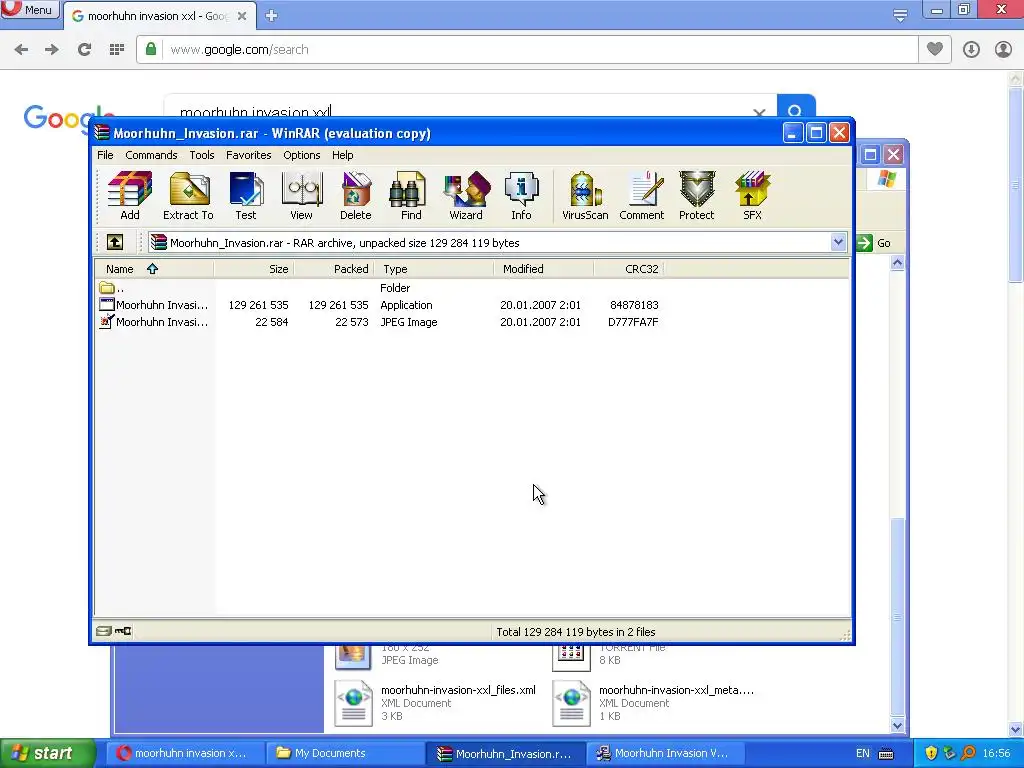The width and height of the screenshot is (1024, 768).
Task: Open Opera downloads icon
Action: (x=971, y=49)
